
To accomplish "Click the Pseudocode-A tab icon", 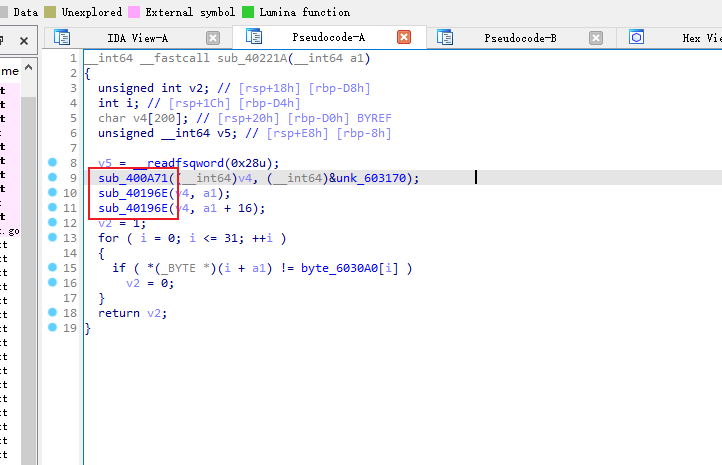I will 254,36.
